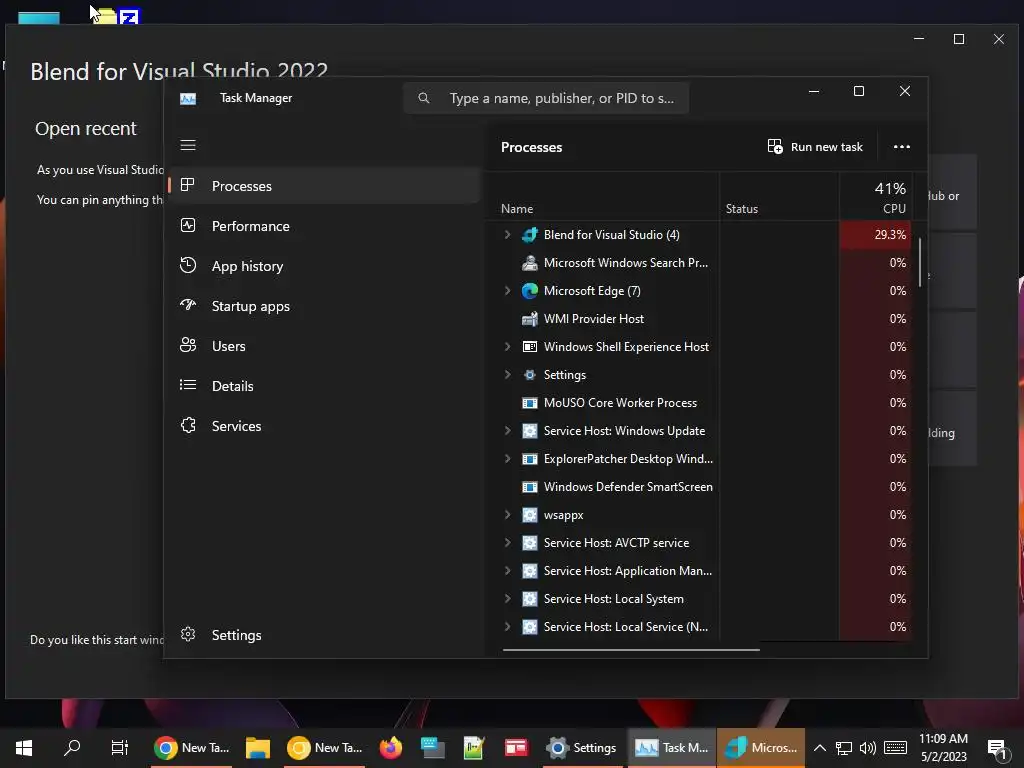Screen dimensions: 1024x768
Task: Open network tray icon
Action: click(844, 748)
